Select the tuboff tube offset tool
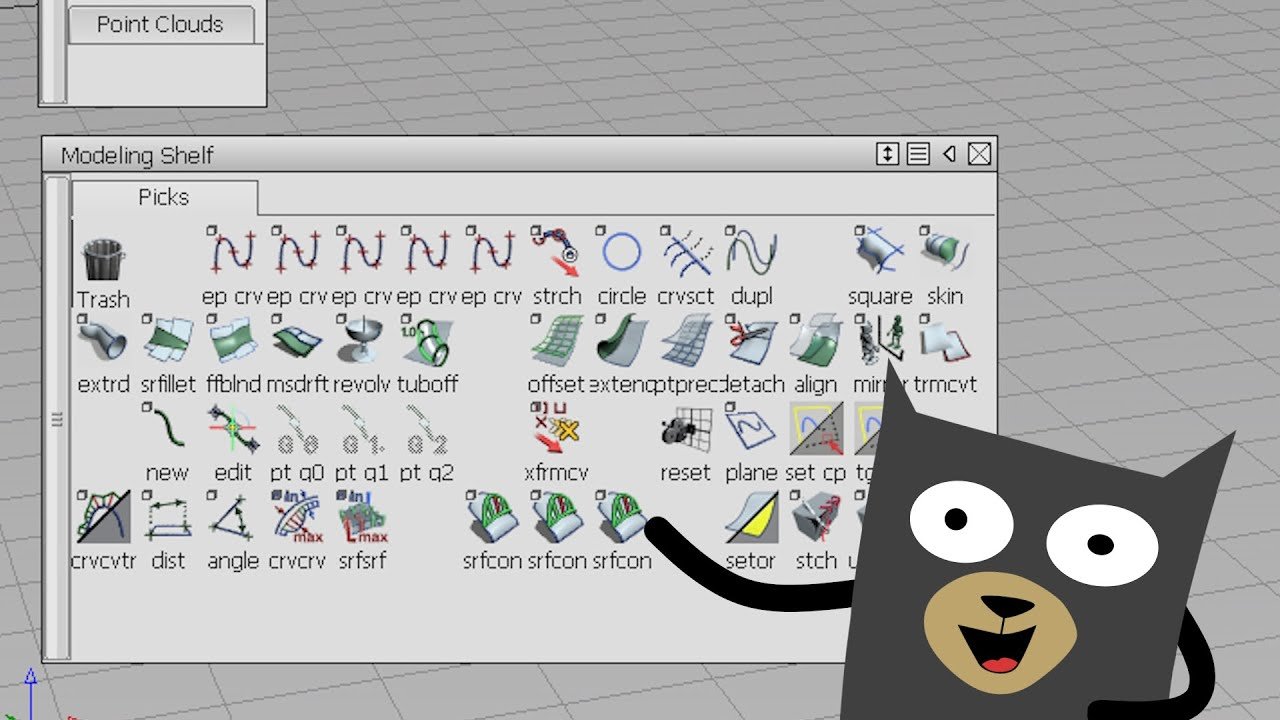The width and height of the screenshot is (1280, 720). tap(427, 340)
